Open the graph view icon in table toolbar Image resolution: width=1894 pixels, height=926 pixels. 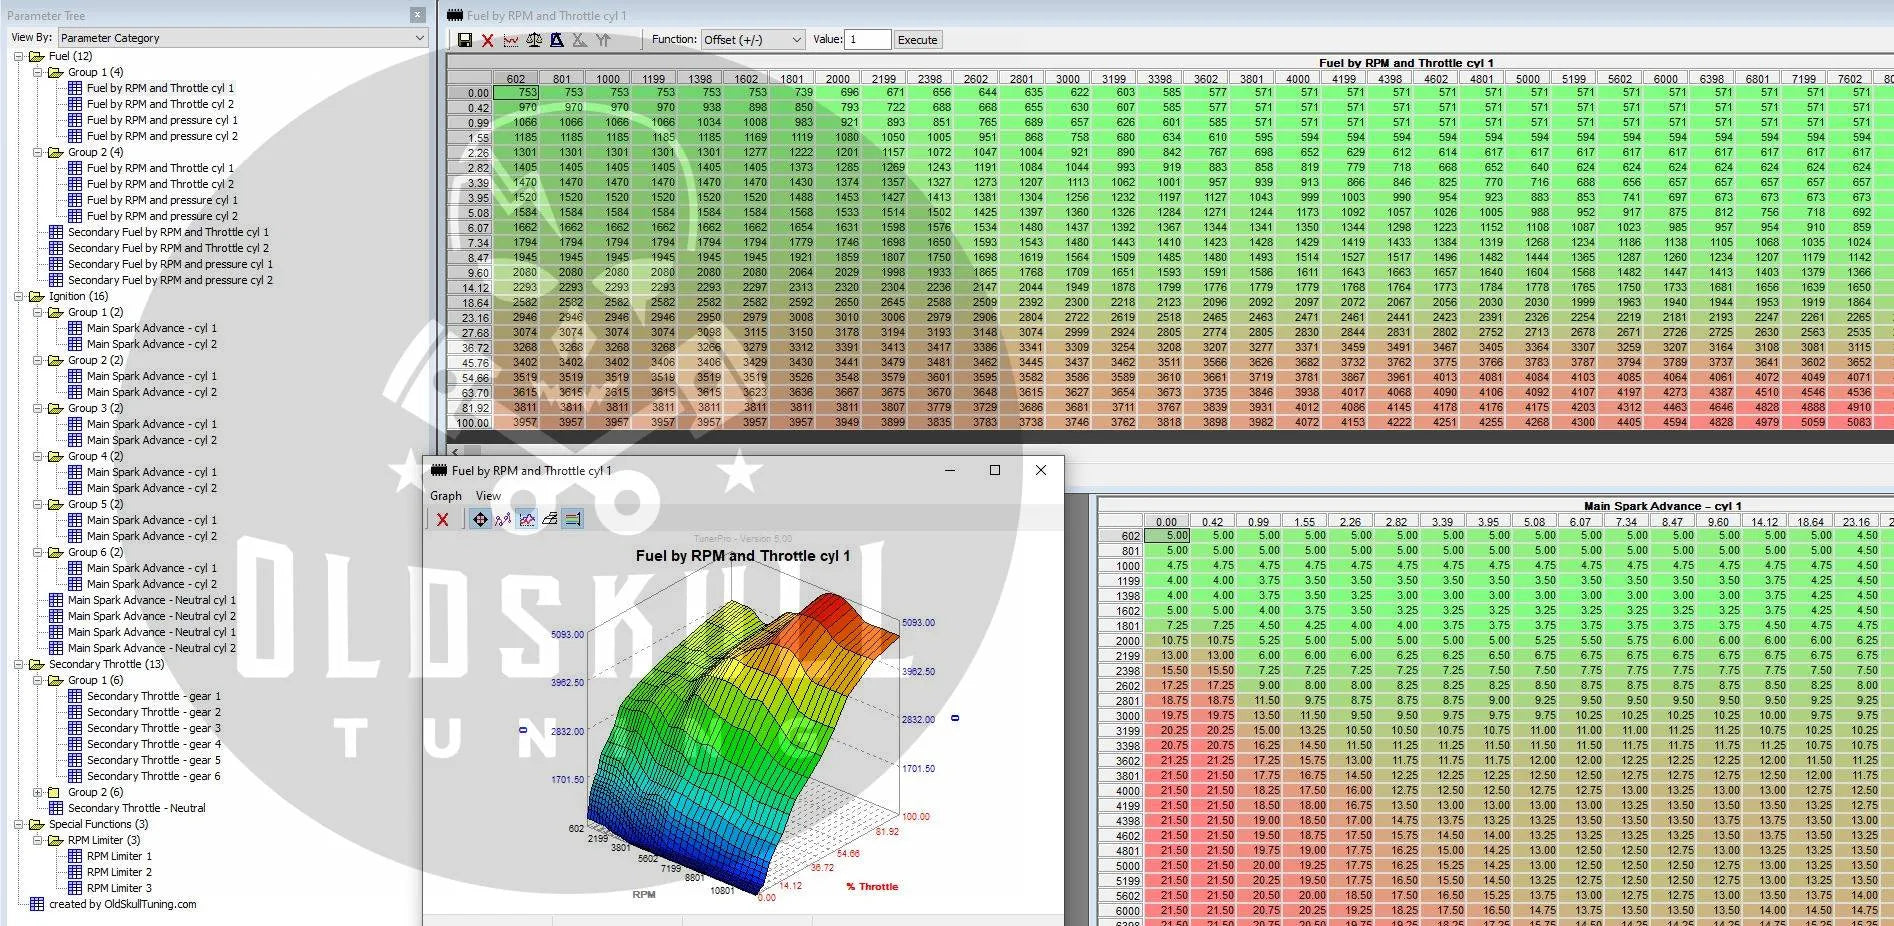511,40
